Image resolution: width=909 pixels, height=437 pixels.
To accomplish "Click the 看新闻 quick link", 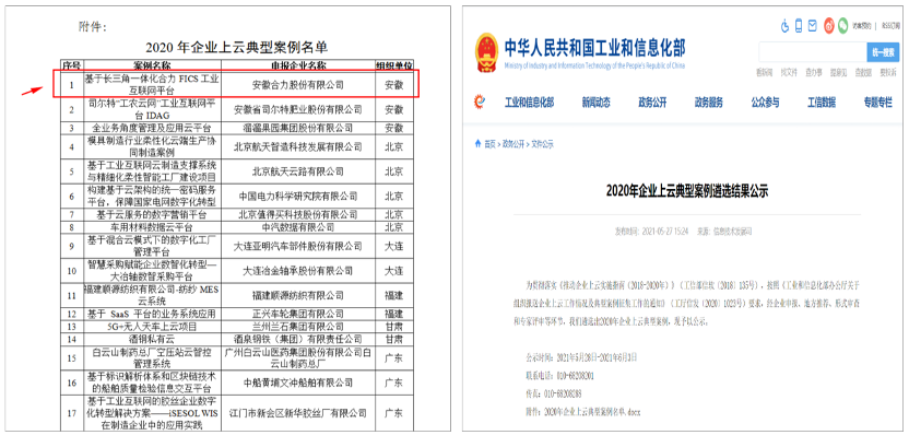I will pyautogui.click(x=764, y=72).
